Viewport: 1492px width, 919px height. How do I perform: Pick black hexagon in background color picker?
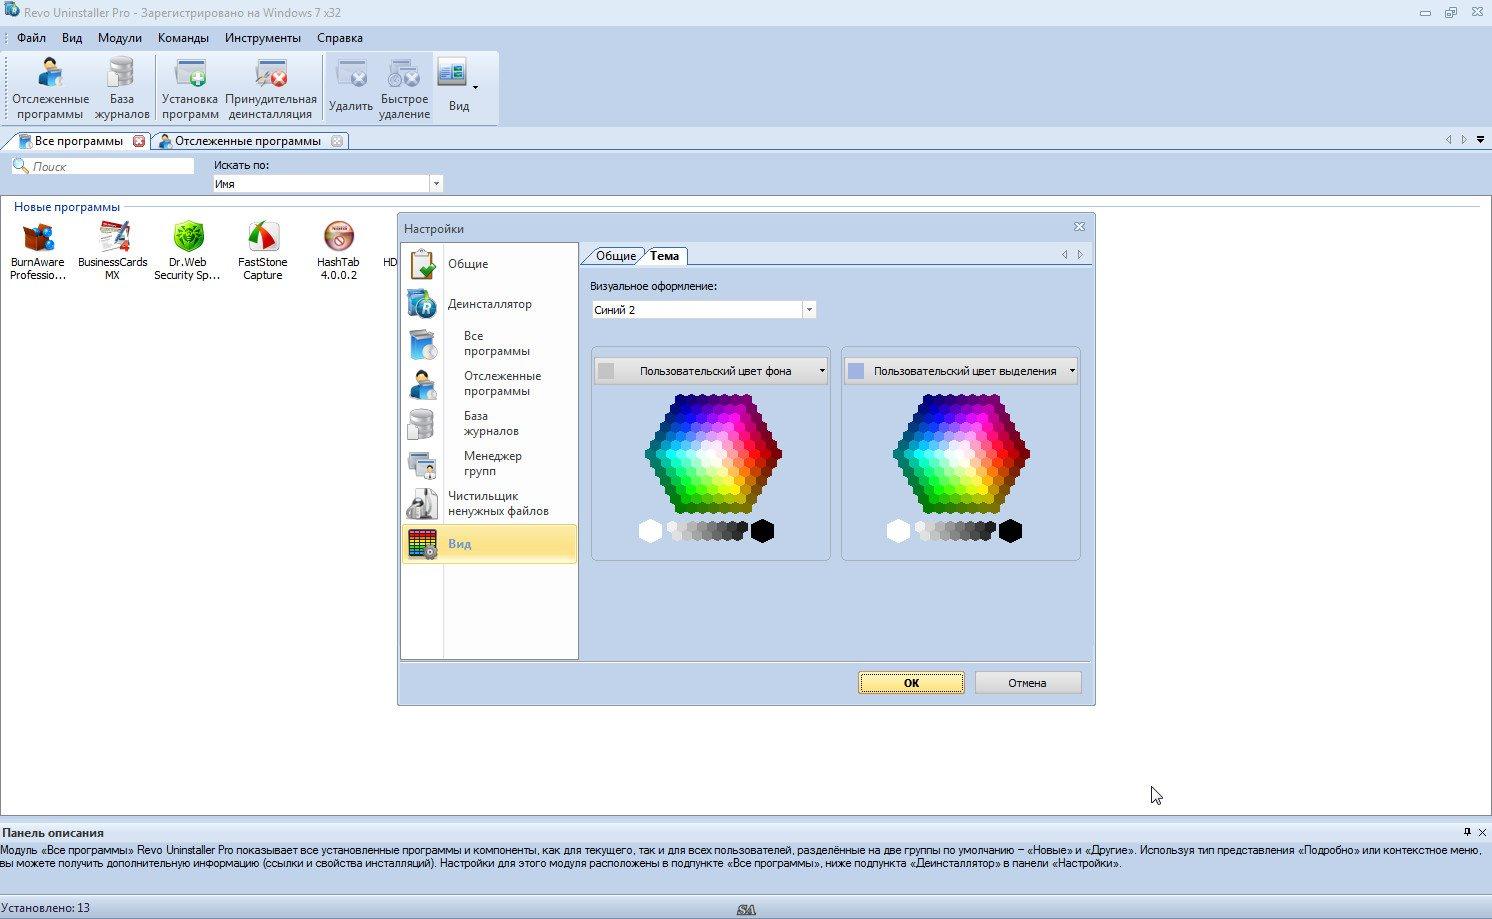click(762, 531)
